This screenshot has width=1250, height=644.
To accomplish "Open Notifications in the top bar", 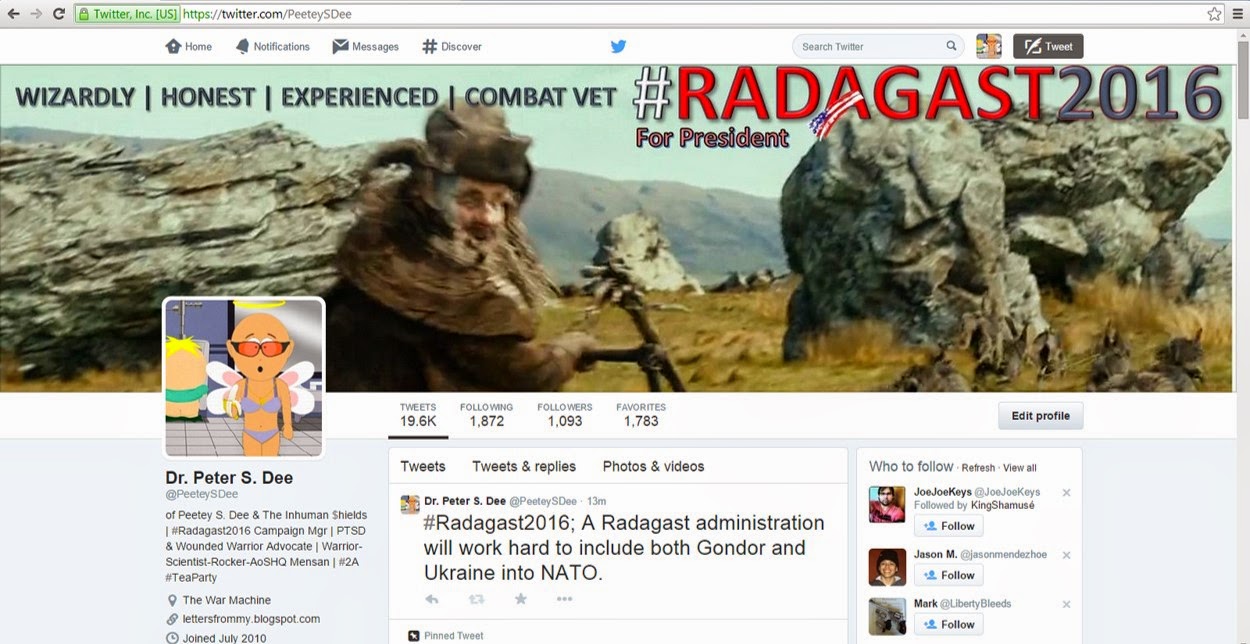I will tap(272, 46).
